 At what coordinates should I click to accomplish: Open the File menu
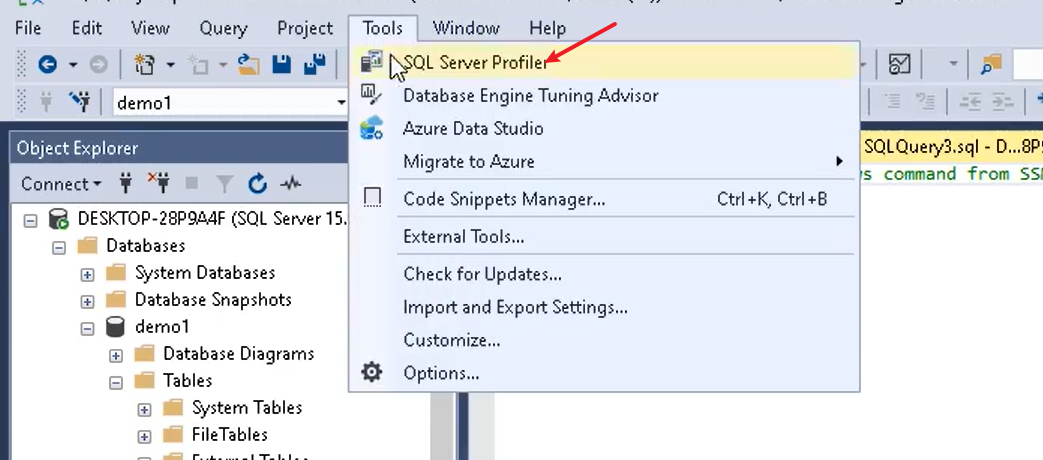tap(28, 29)
